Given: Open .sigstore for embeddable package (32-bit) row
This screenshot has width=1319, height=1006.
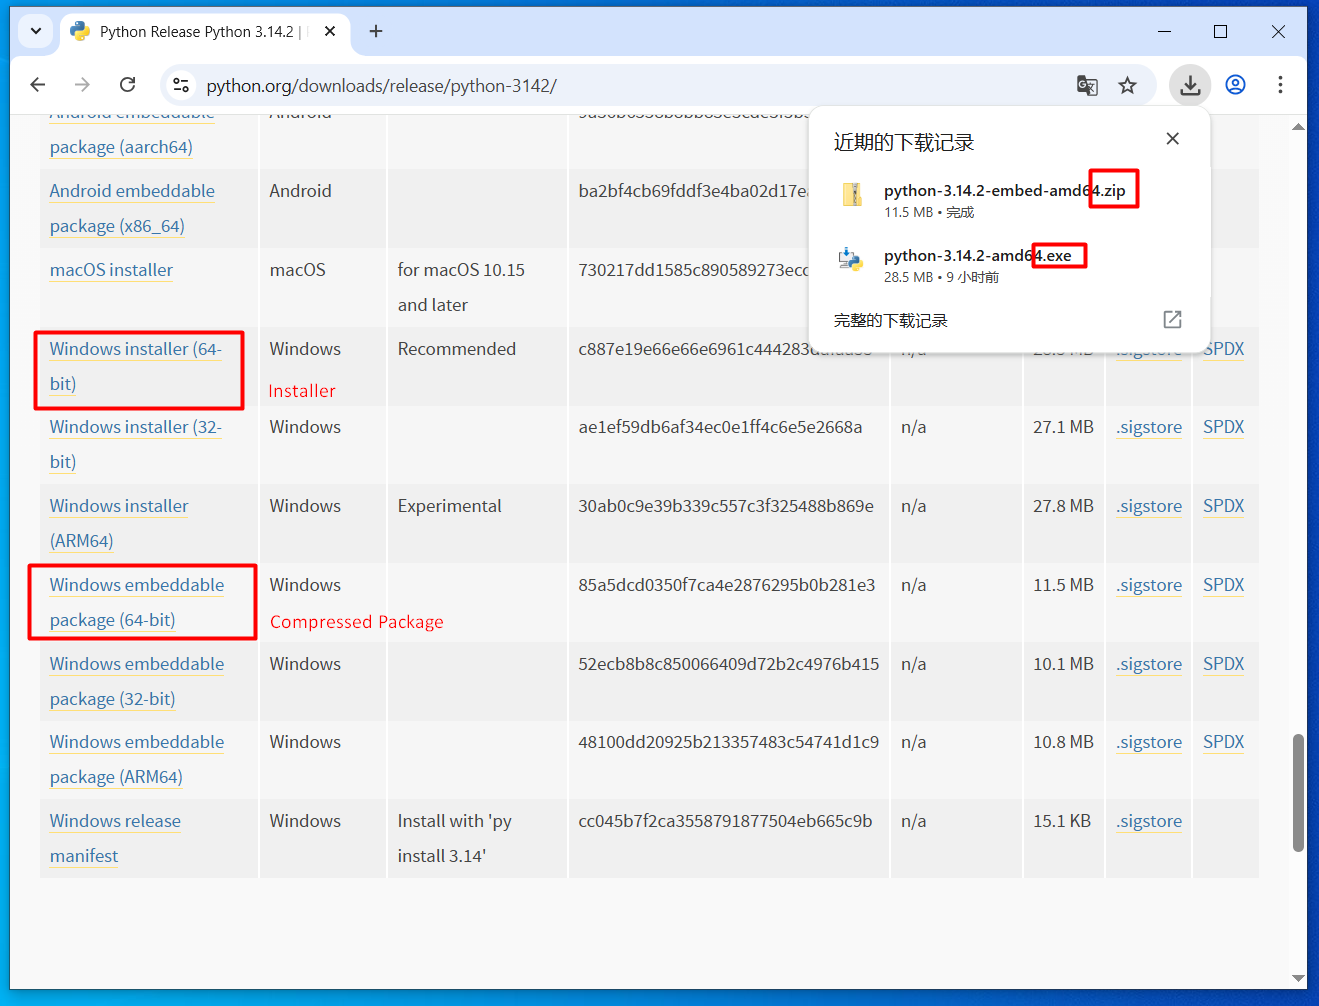Looking at the screenshot, I should click(x=1149, y=664).
